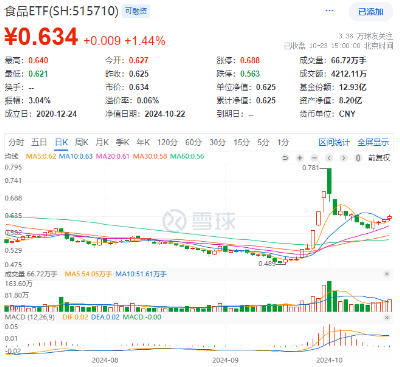Click the 0.485 low price marker

(267, 264)
